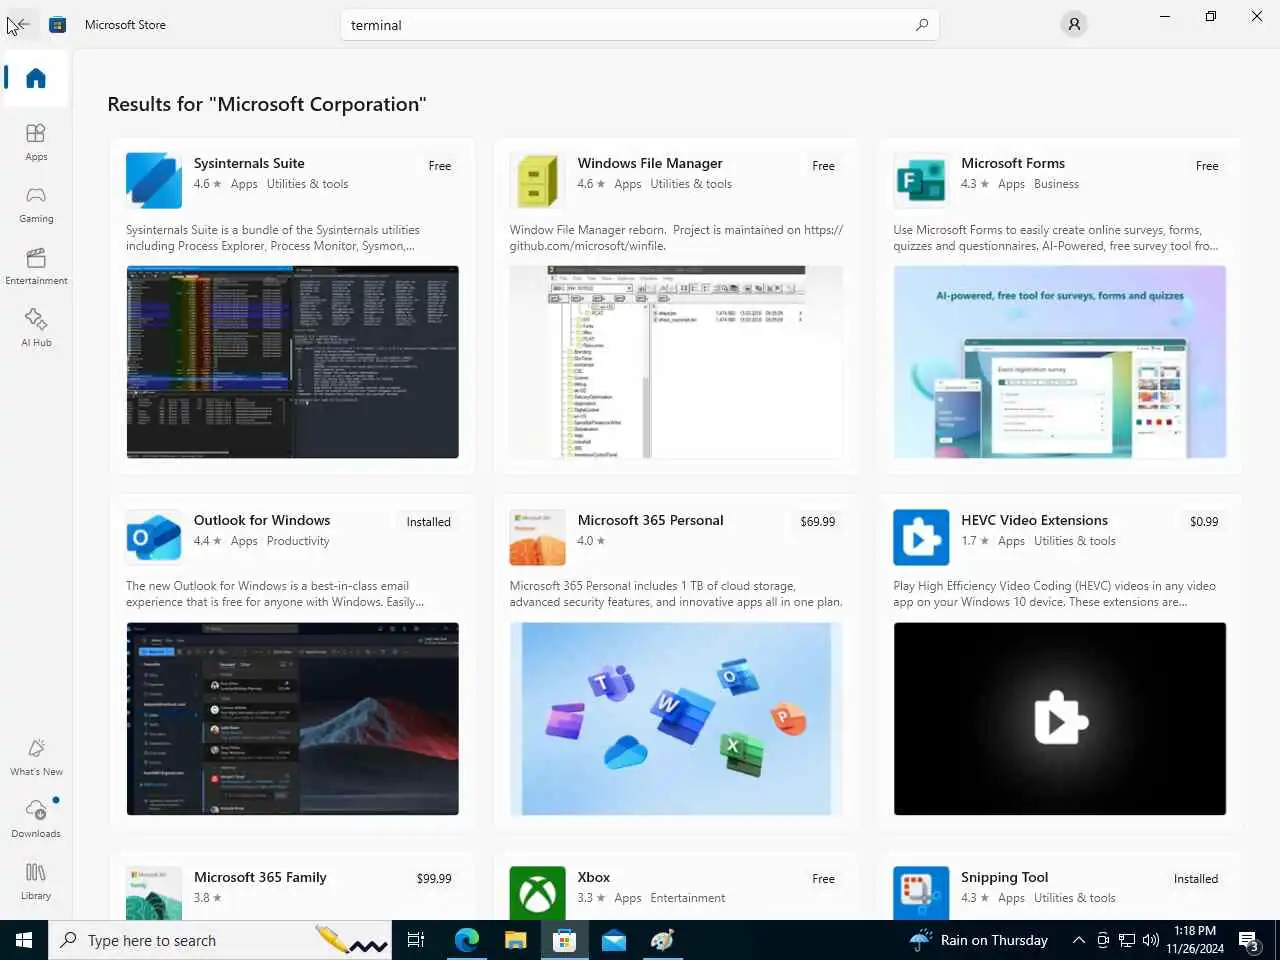The width and height of the screenshot is (1280, 960).
Task: Click the taskbar clock showing 1:18 PM
Action: coord(1195,940)
